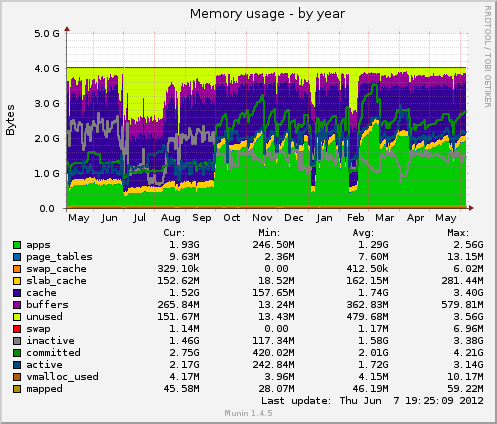Click the 'Feb' x-axis month label

pos(356,218)
